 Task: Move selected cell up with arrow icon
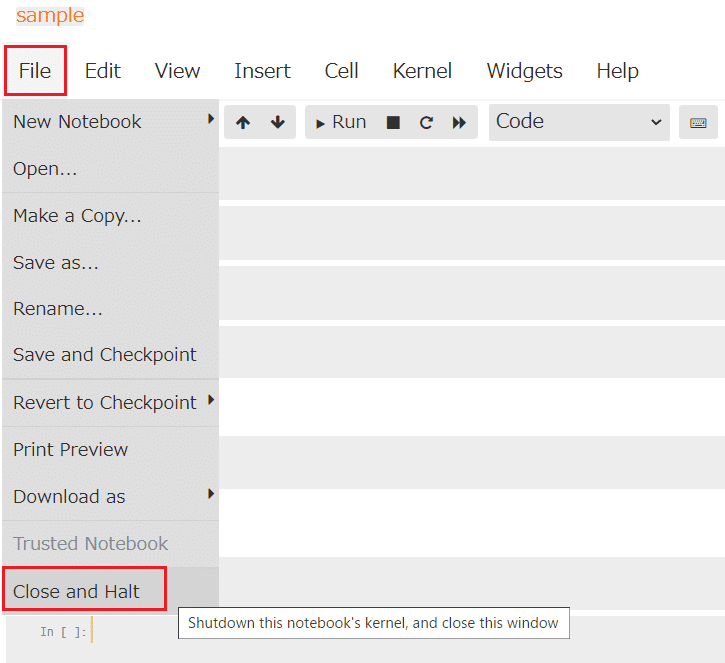coord(243,123)
